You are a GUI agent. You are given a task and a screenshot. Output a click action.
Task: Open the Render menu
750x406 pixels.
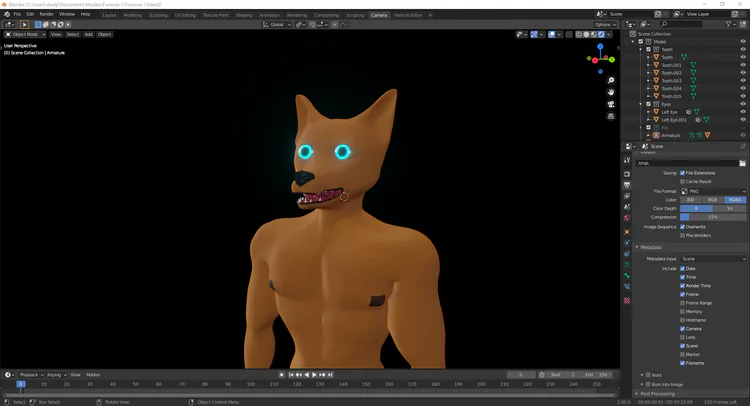click(46, 14)
